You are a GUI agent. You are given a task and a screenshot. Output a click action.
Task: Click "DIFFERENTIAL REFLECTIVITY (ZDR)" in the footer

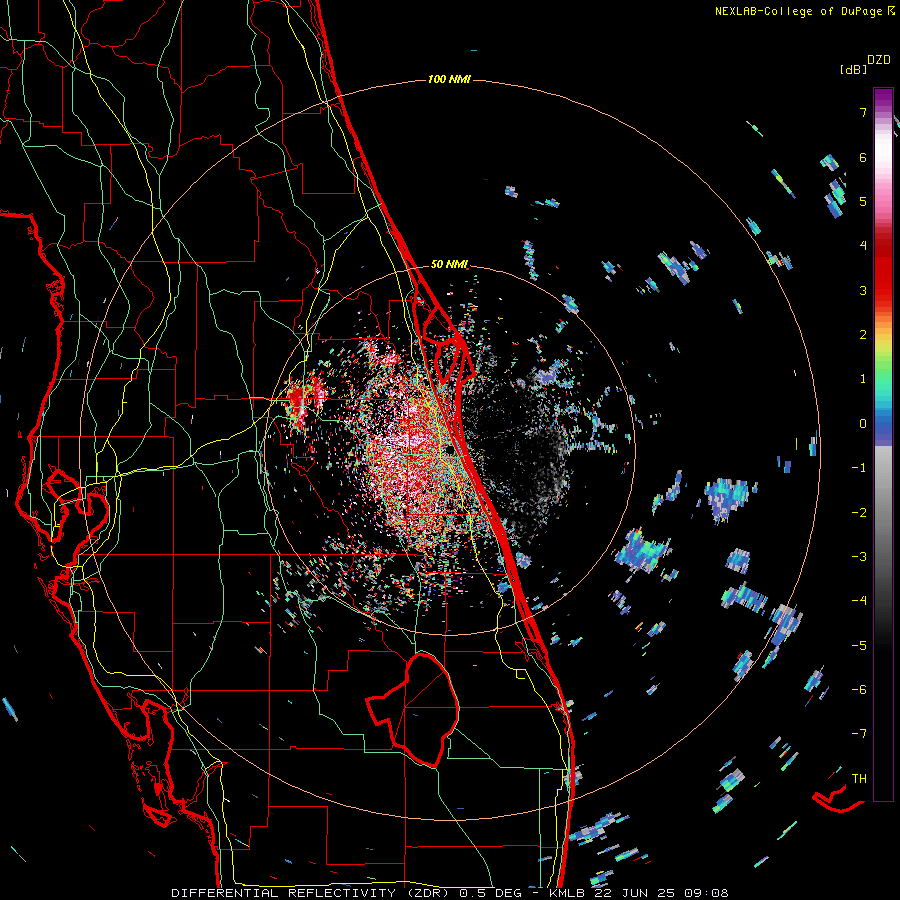click(x=312, y=893)
